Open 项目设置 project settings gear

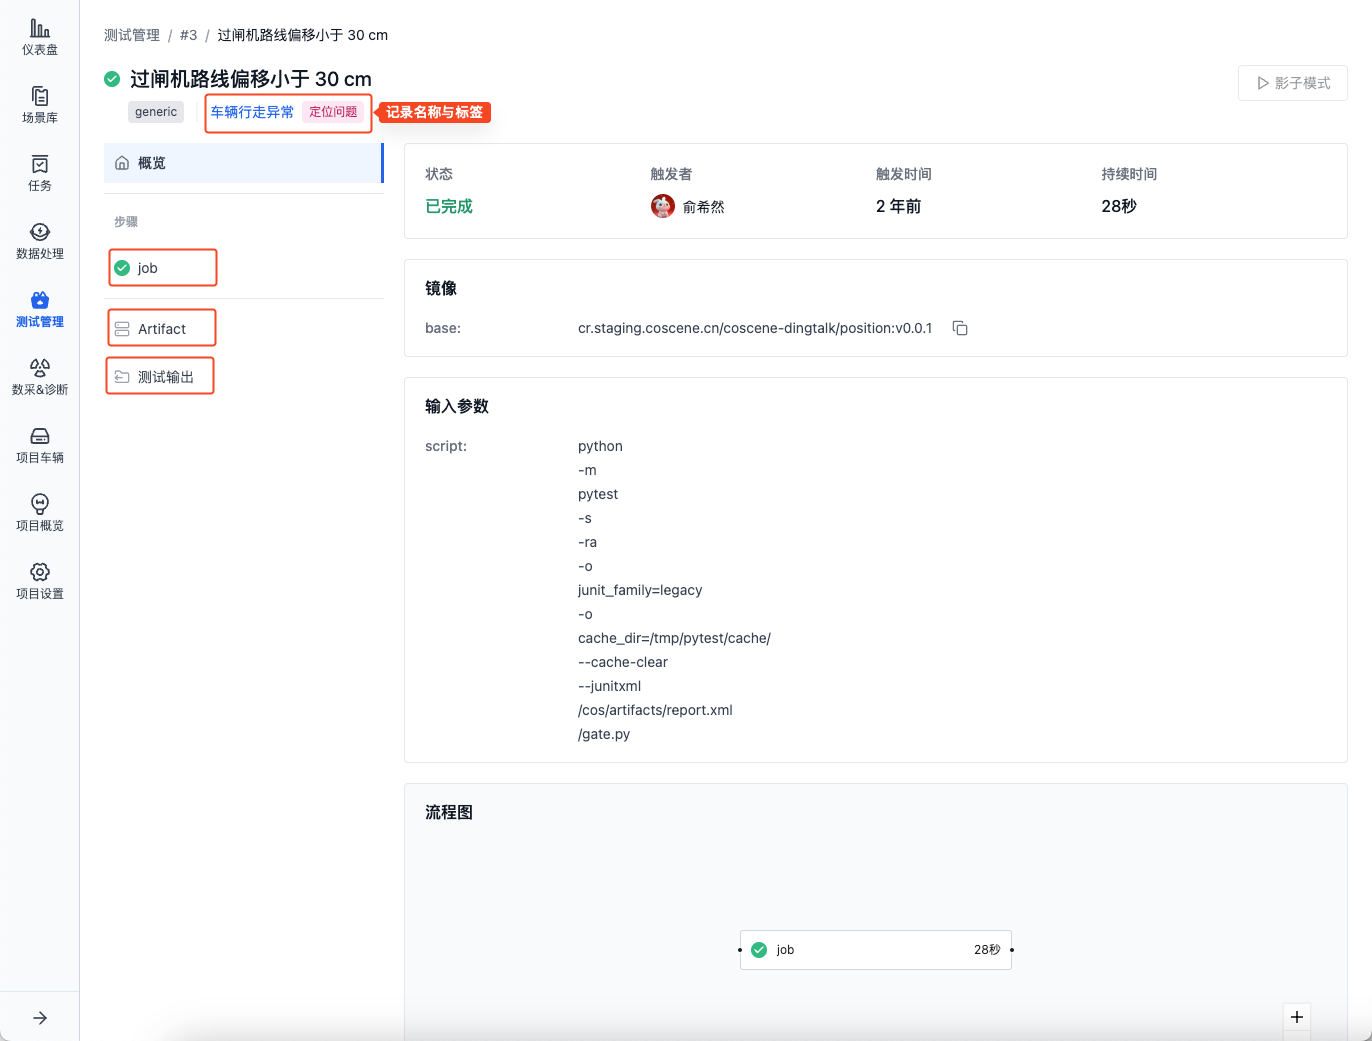pos(40,580)
